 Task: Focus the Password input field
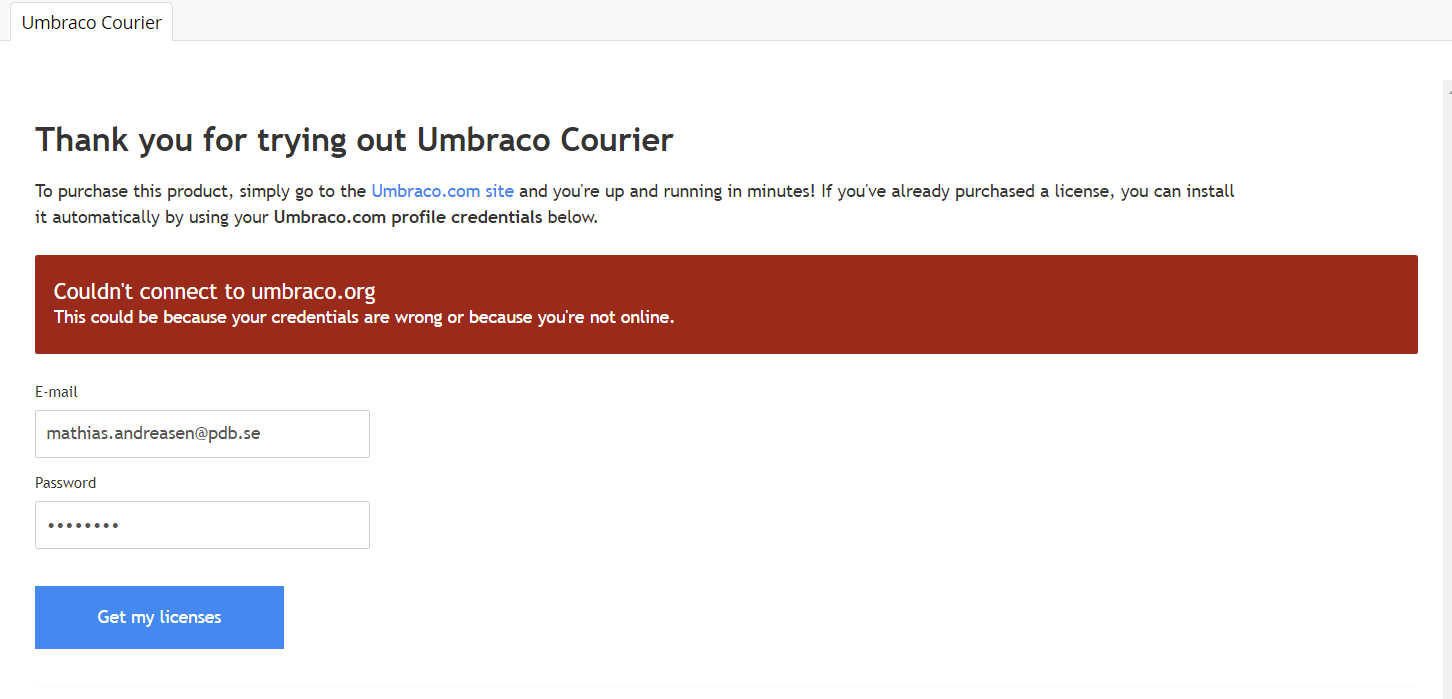pos(202,525)
